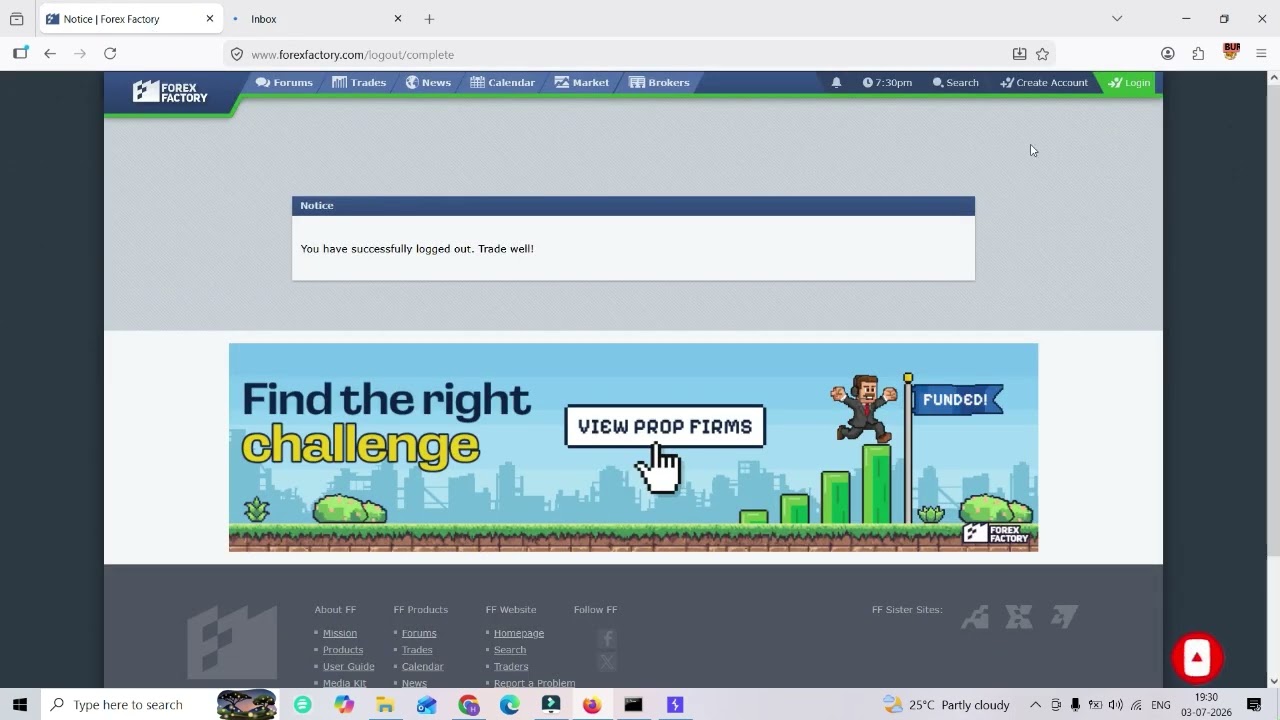
Task: Open the Calendar nav item
Action: [503, 82]
